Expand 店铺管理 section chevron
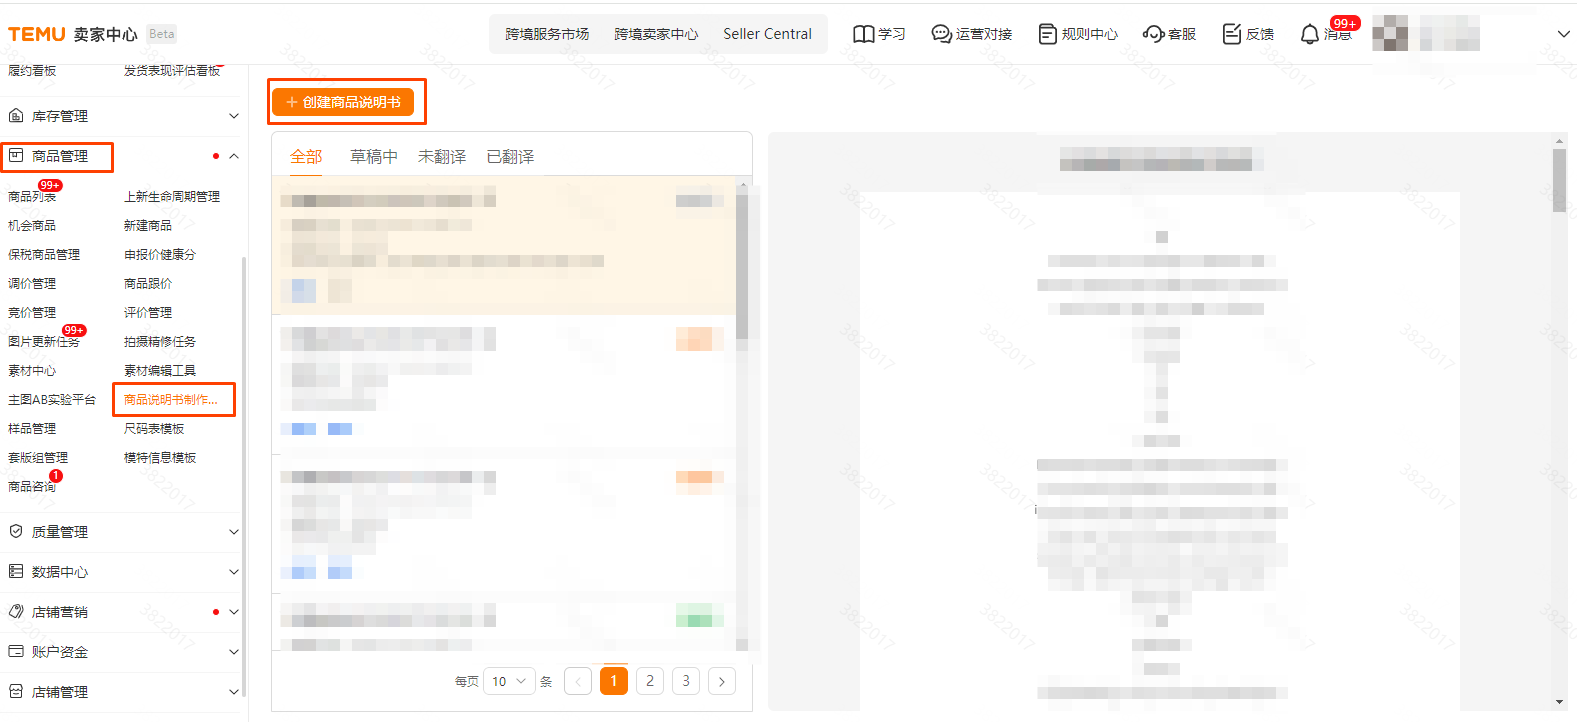The height and width of the screenshot is (722, 1577). click(234, 692)
